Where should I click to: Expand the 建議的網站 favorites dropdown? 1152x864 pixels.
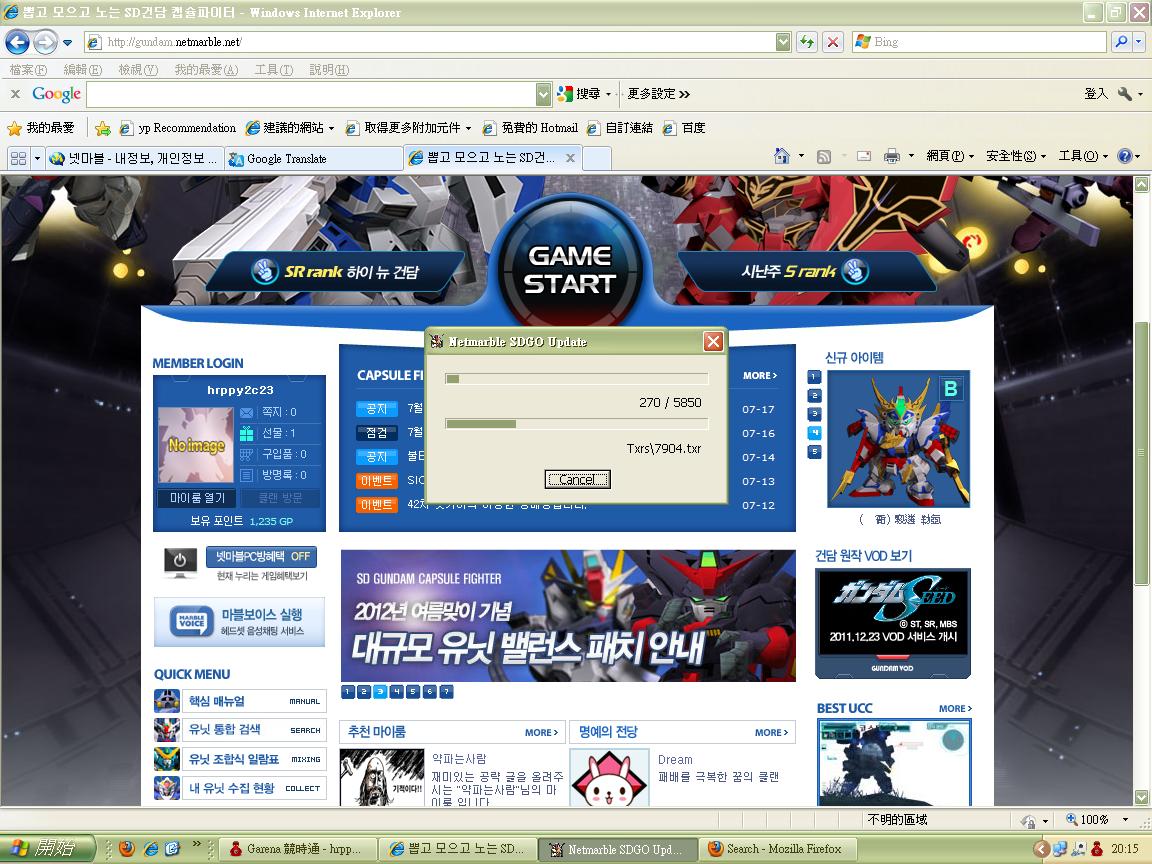[331, 129]
